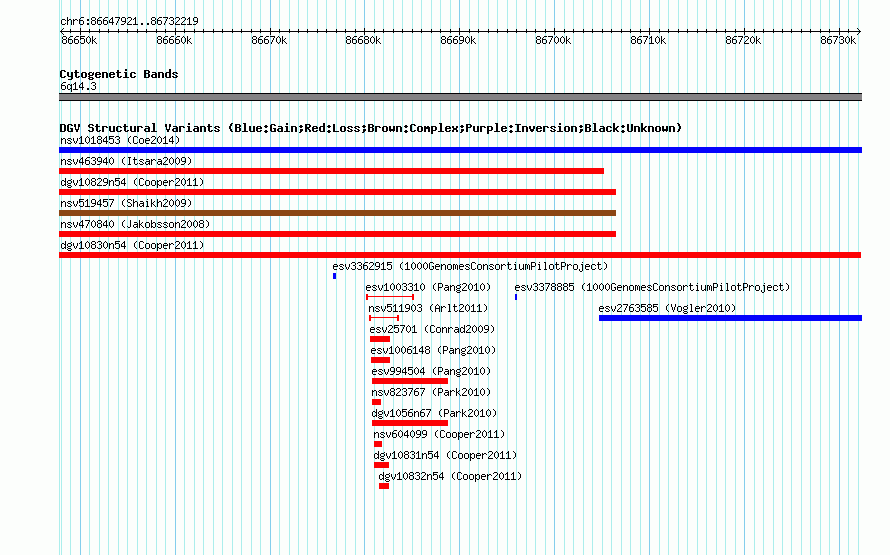Screen dimensions: 890x555
Task: Open nsv511903 (Arlt2011) variant label
Action: click(x=428, y=308)
